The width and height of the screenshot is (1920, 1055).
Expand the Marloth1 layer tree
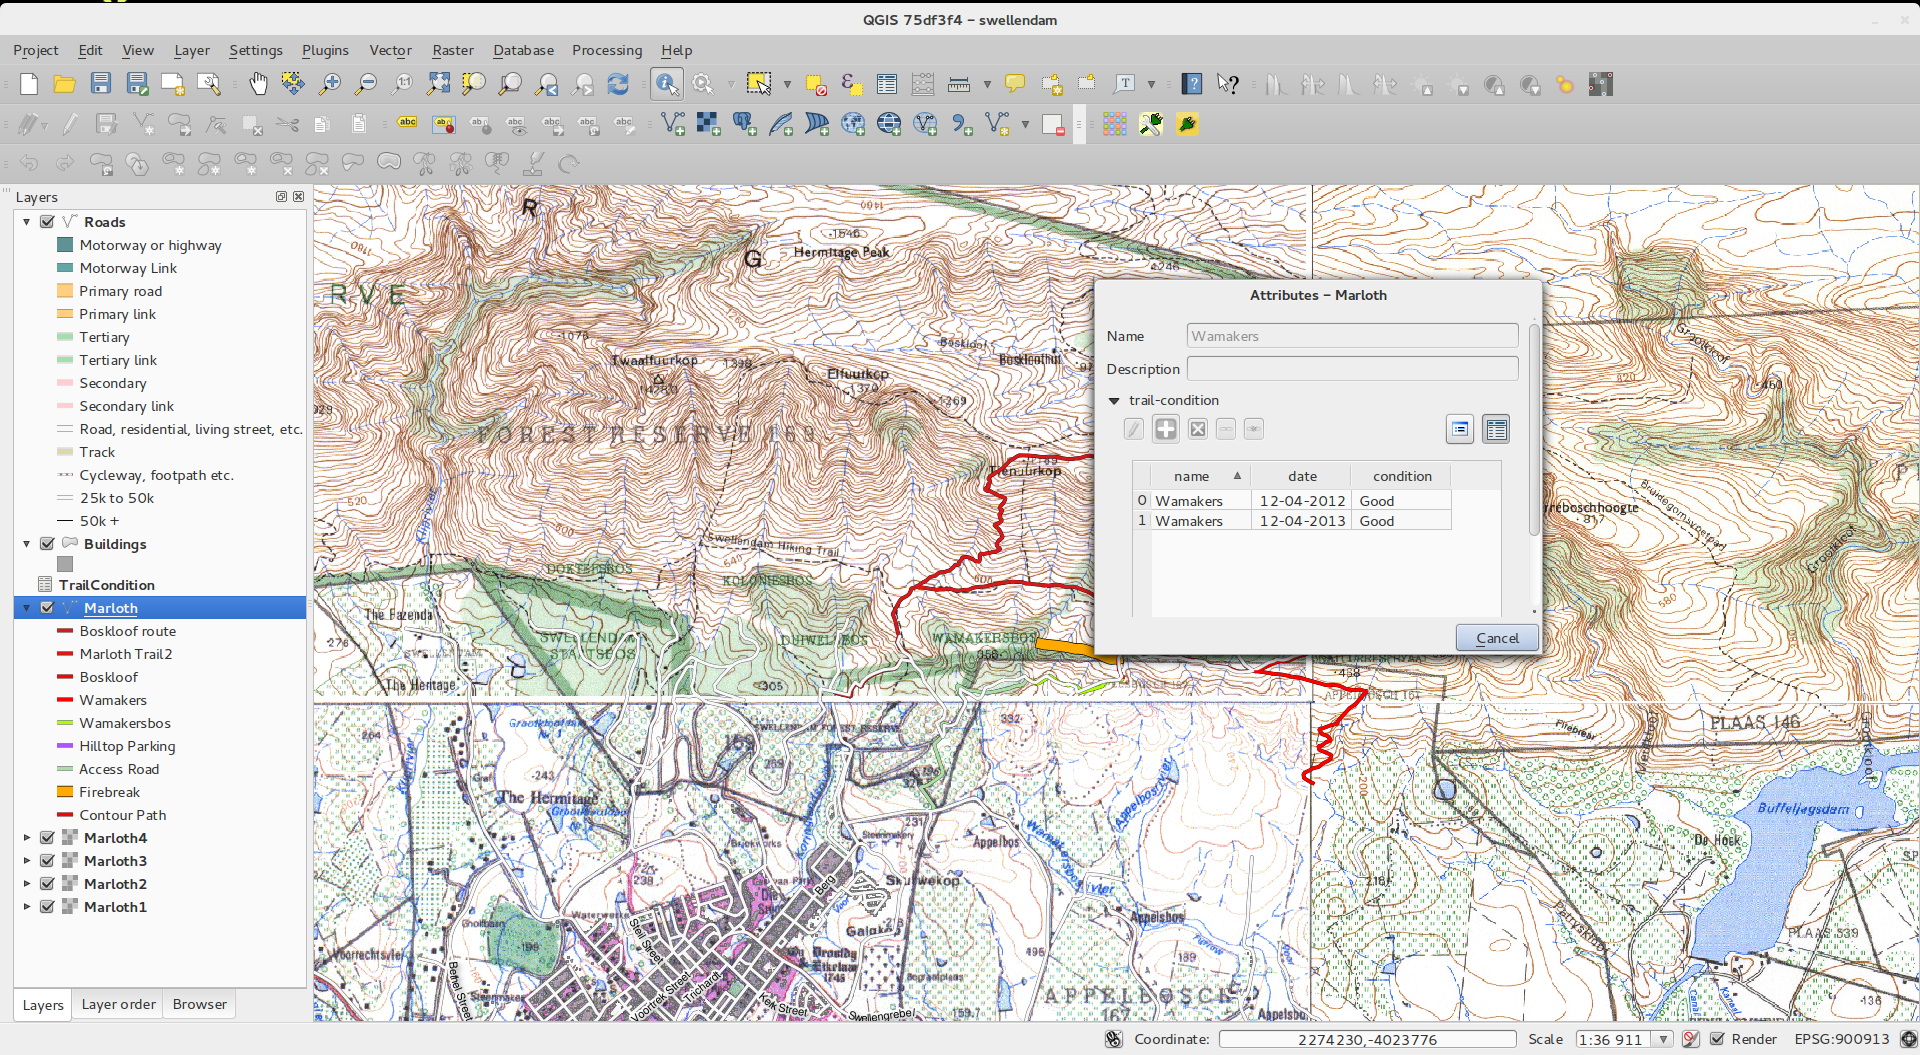tap(27, 907)
